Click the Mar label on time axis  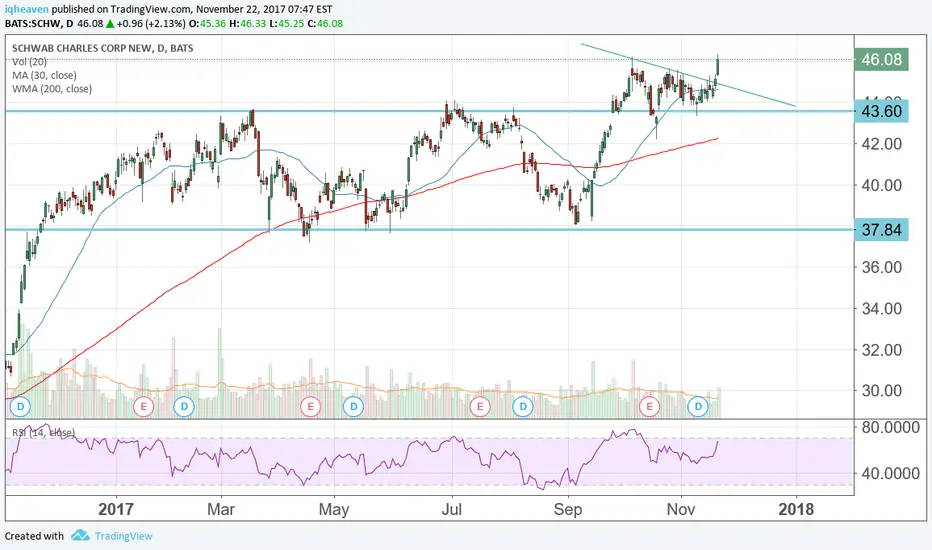[221, 510]
